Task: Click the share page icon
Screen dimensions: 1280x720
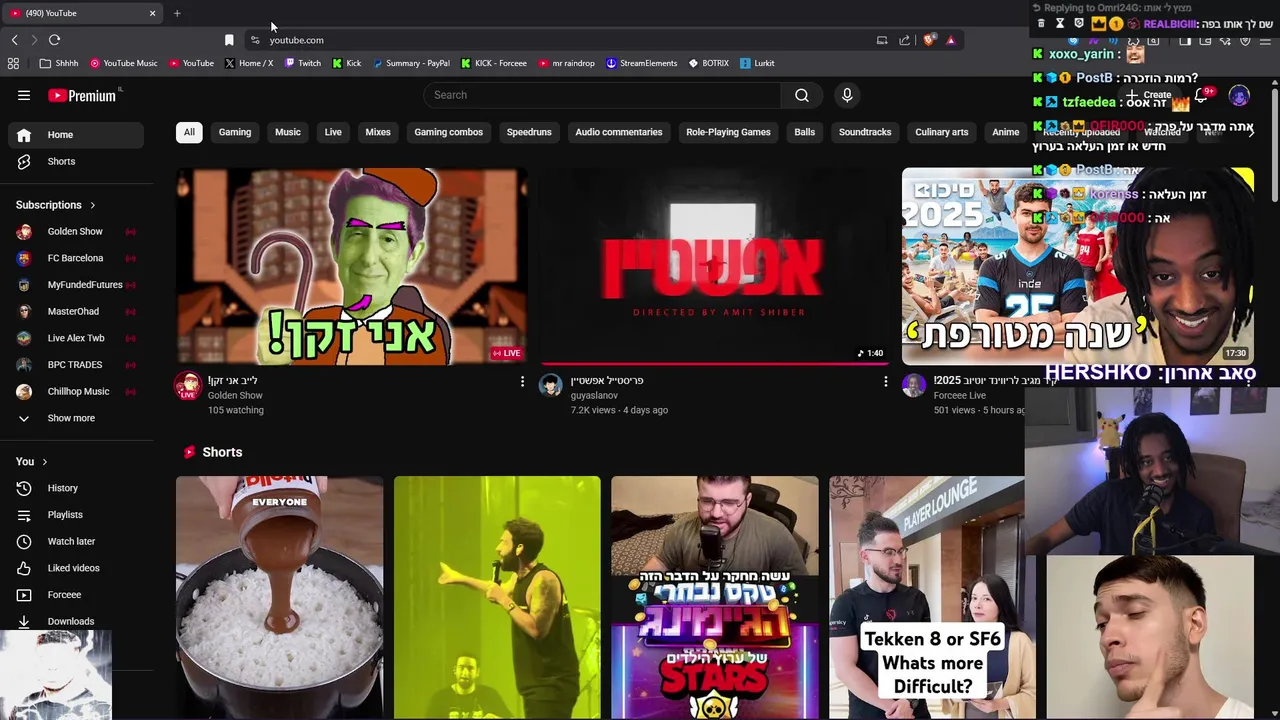Action: pos(904,40)
